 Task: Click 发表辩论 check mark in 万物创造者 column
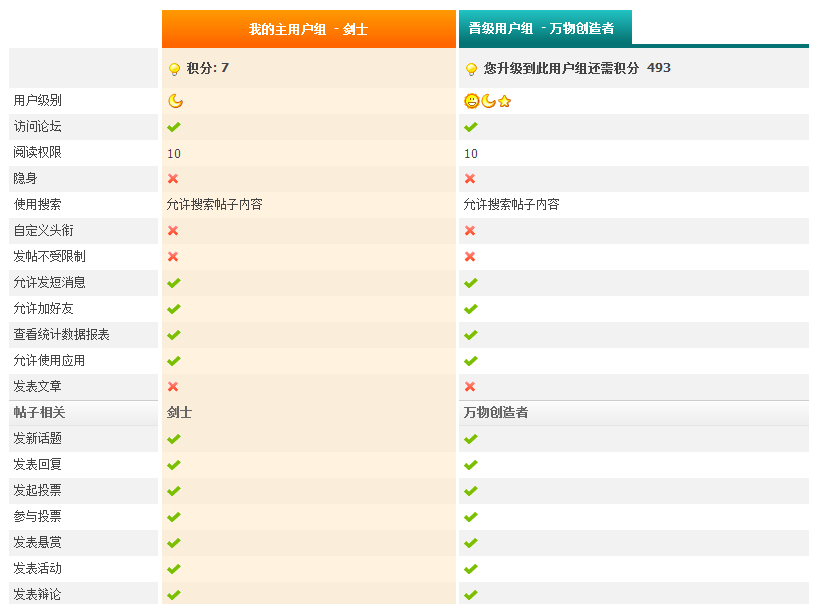click(x=470, y=595)
